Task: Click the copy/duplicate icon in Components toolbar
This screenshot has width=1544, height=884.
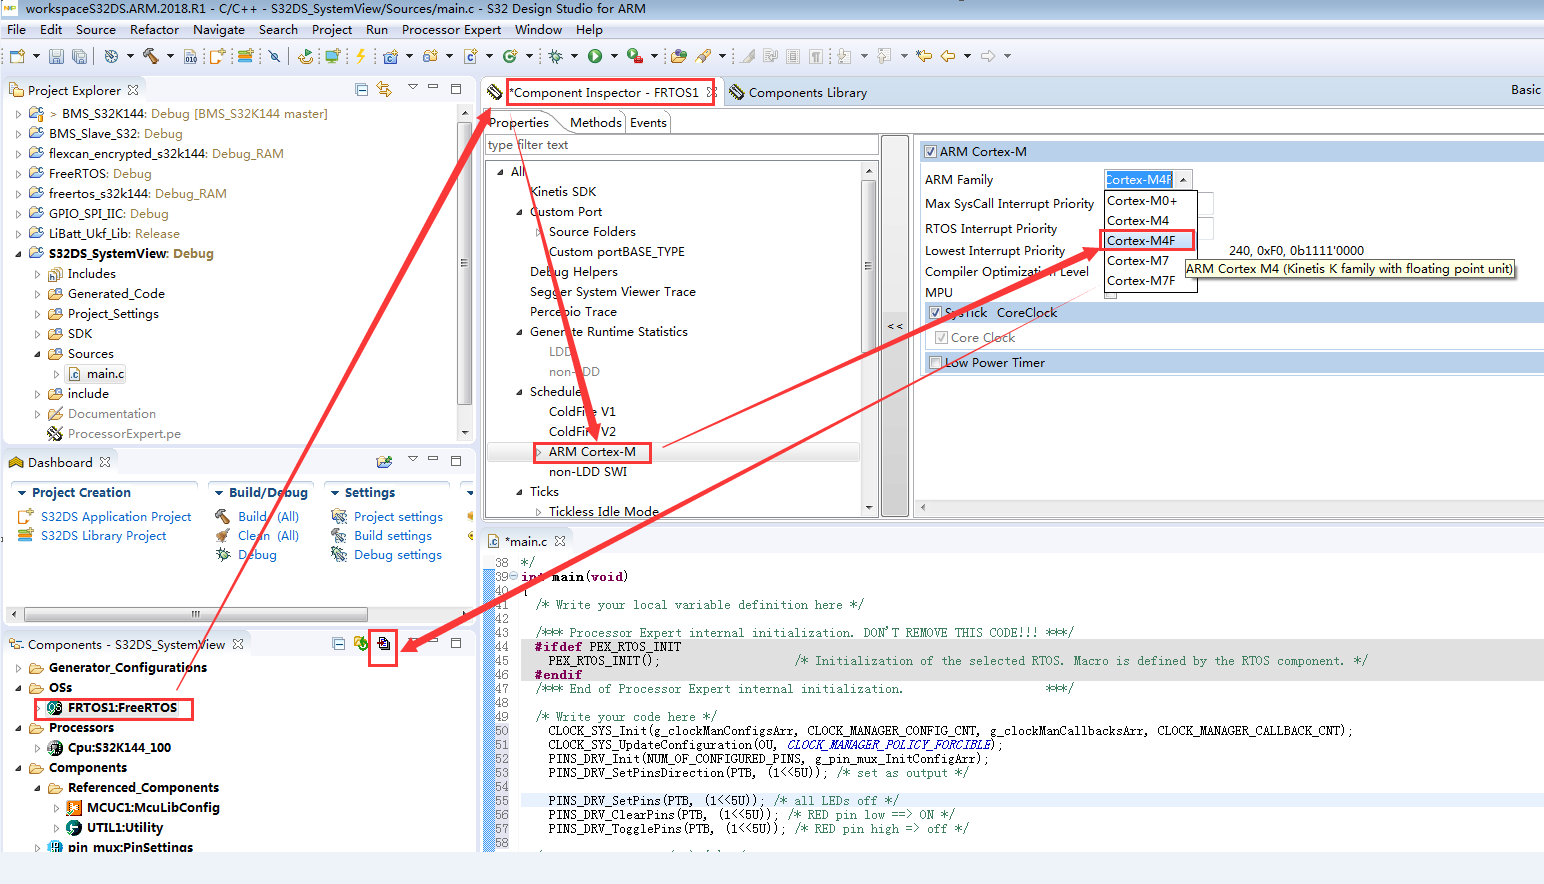Action: tap(383, 643)
